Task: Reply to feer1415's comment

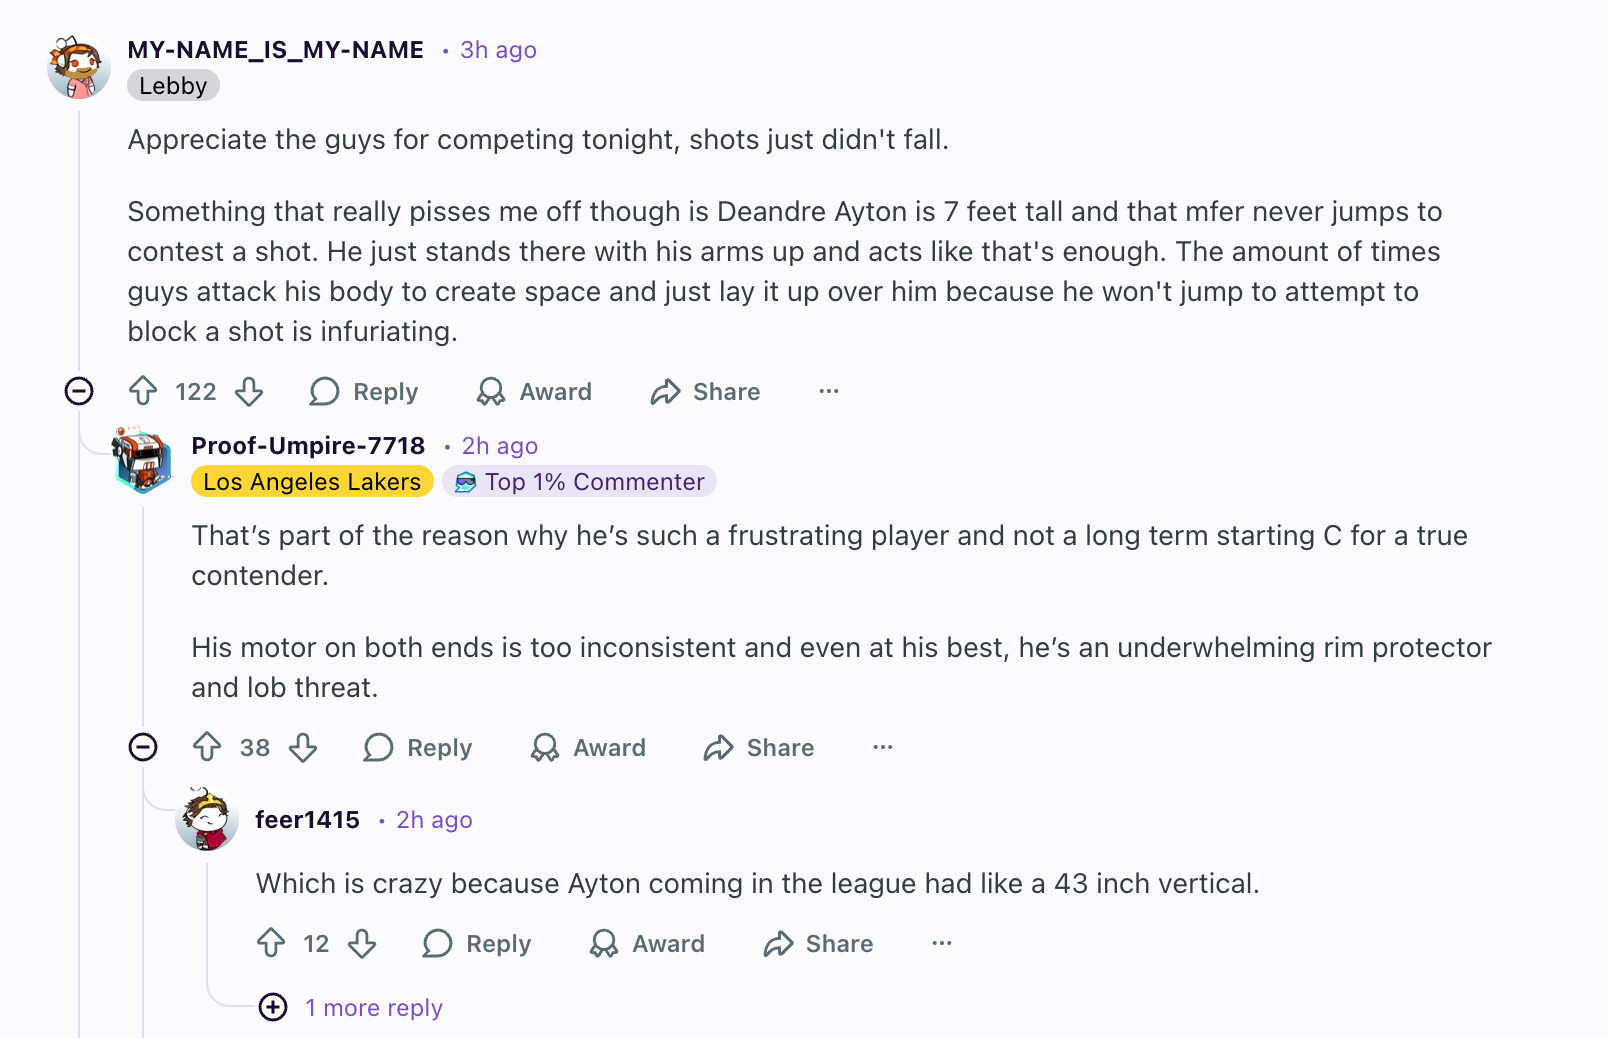Action: tap(477, 943)
